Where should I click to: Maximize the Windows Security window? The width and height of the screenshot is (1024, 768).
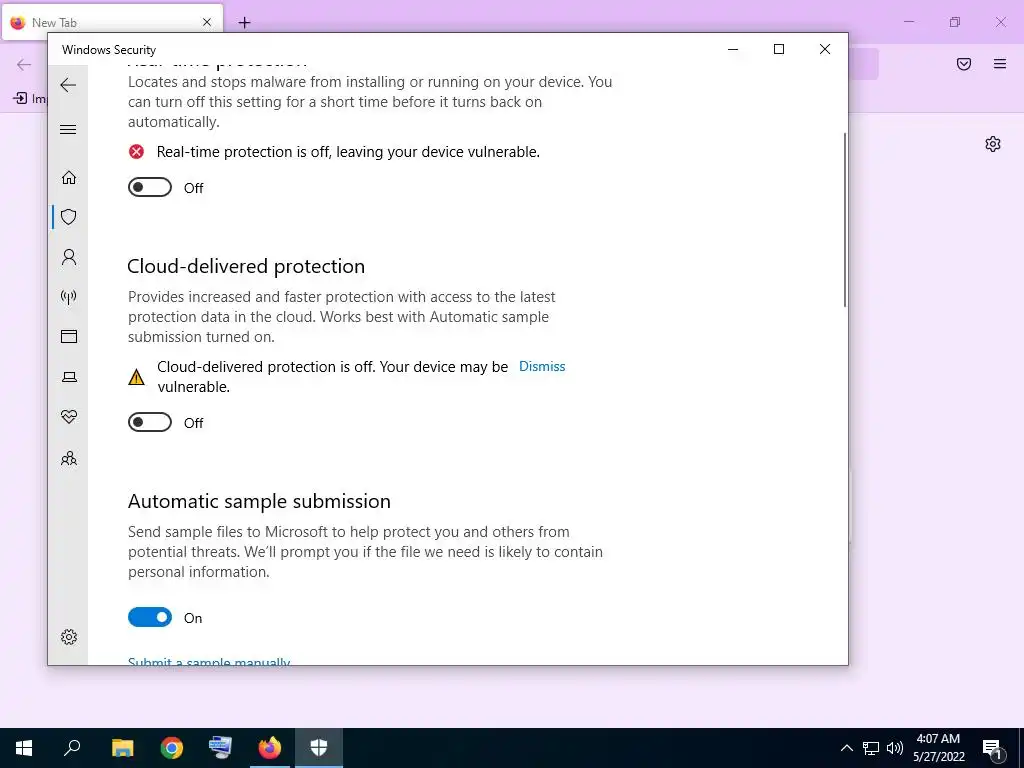(778, 50)
